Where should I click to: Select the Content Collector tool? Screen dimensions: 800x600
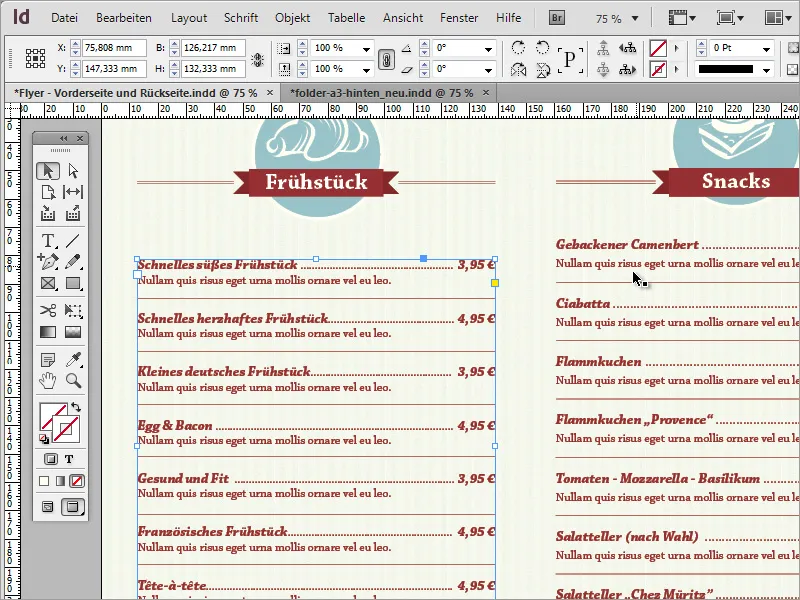point(48,213)
